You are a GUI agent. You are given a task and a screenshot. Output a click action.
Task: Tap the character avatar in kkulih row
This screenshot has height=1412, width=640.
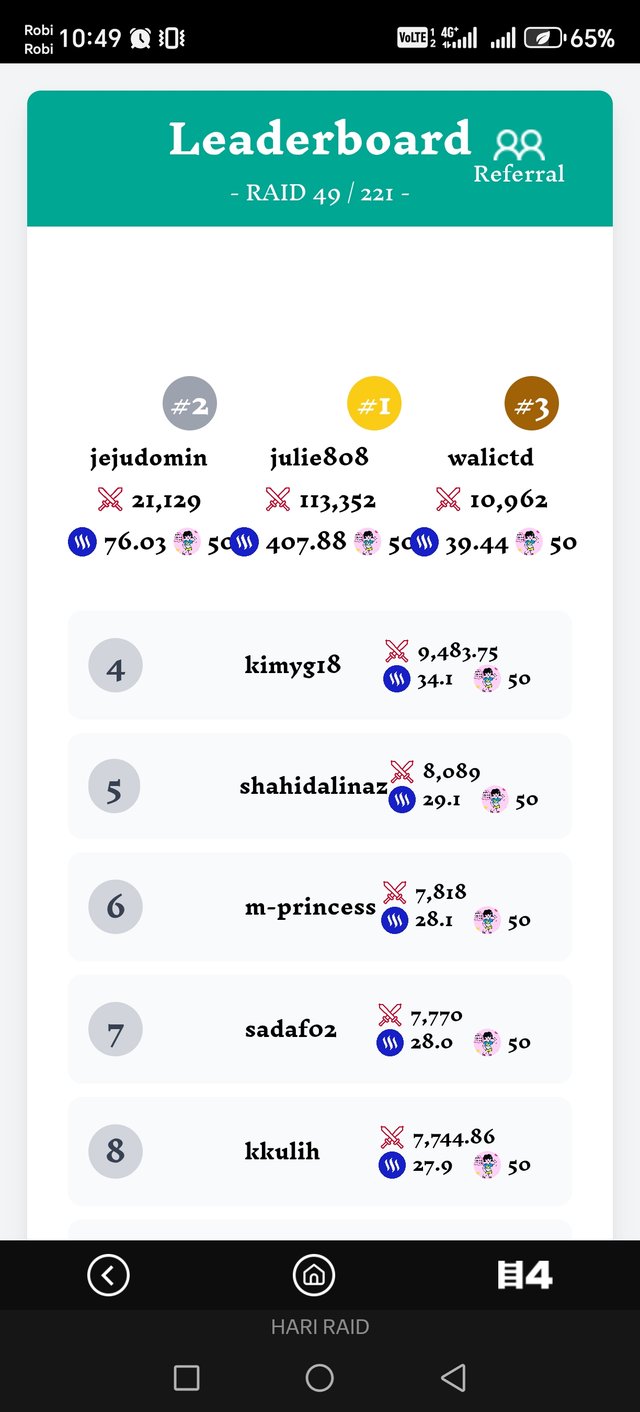pyautogui.click(x=487, y=1166)
